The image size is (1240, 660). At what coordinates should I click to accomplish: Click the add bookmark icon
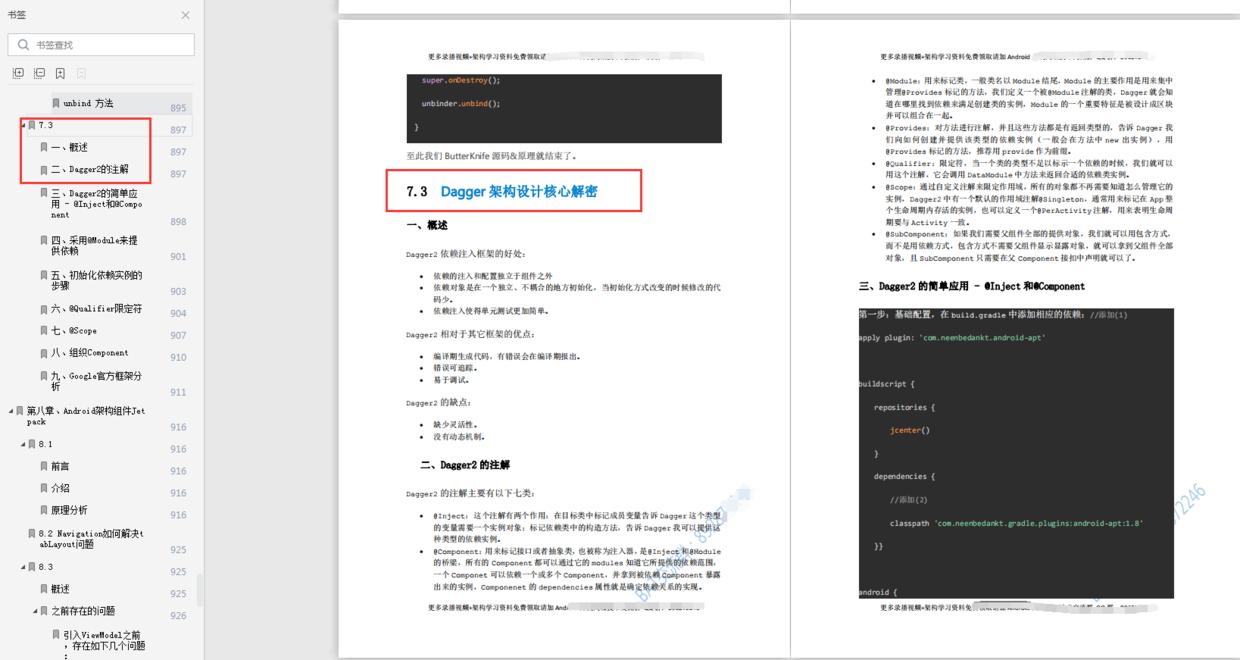[x=59, y=73]
